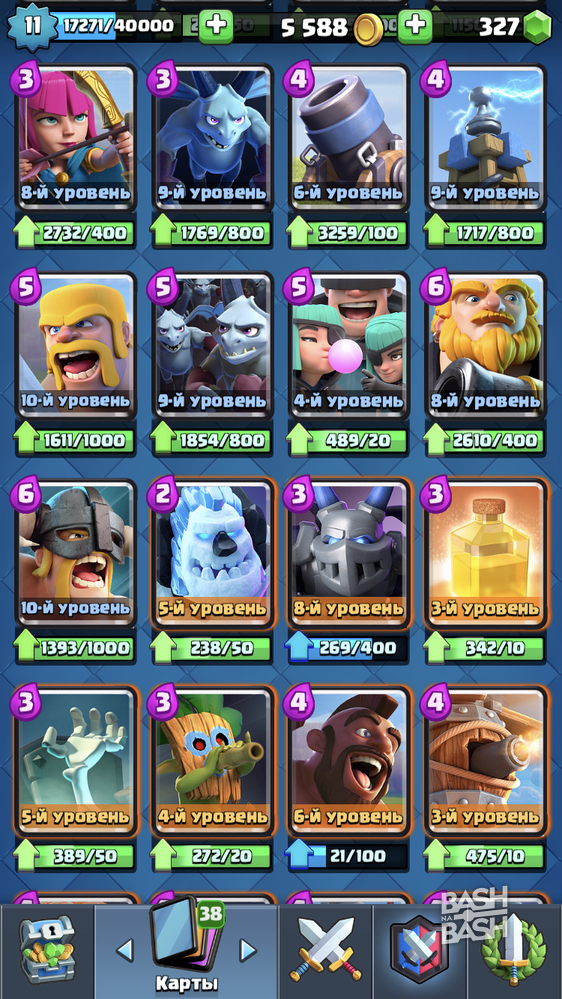This screenshot has height=999, width=562.
Task: Select the Archers card
Action: pyautogui.click(x=75, y=136)
